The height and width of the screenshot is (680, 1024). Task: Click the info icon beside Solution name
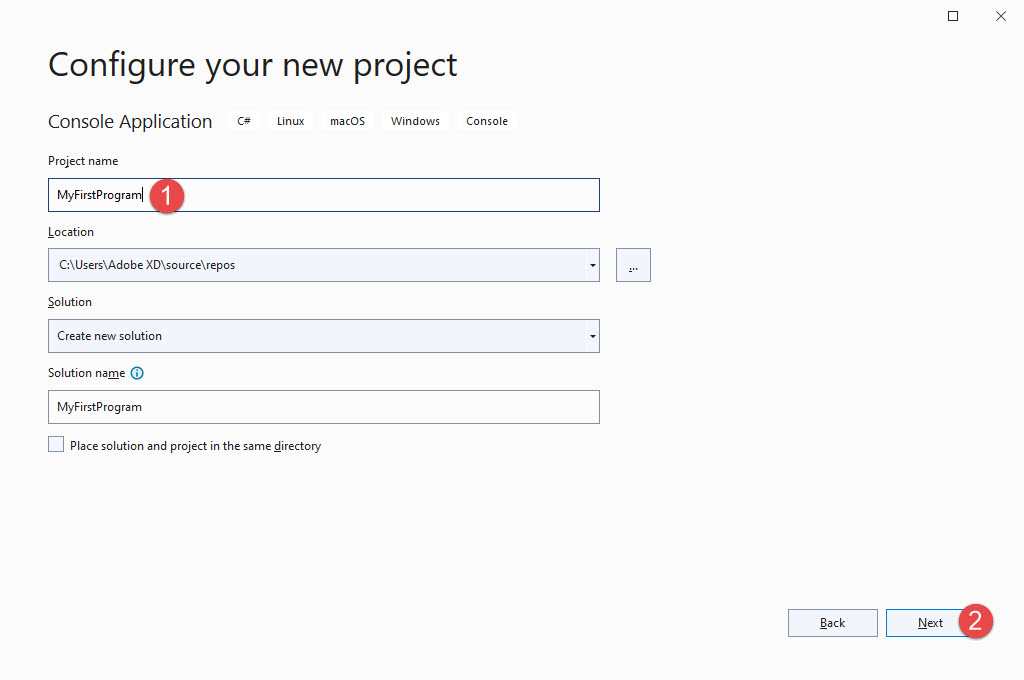pos(138,372)
